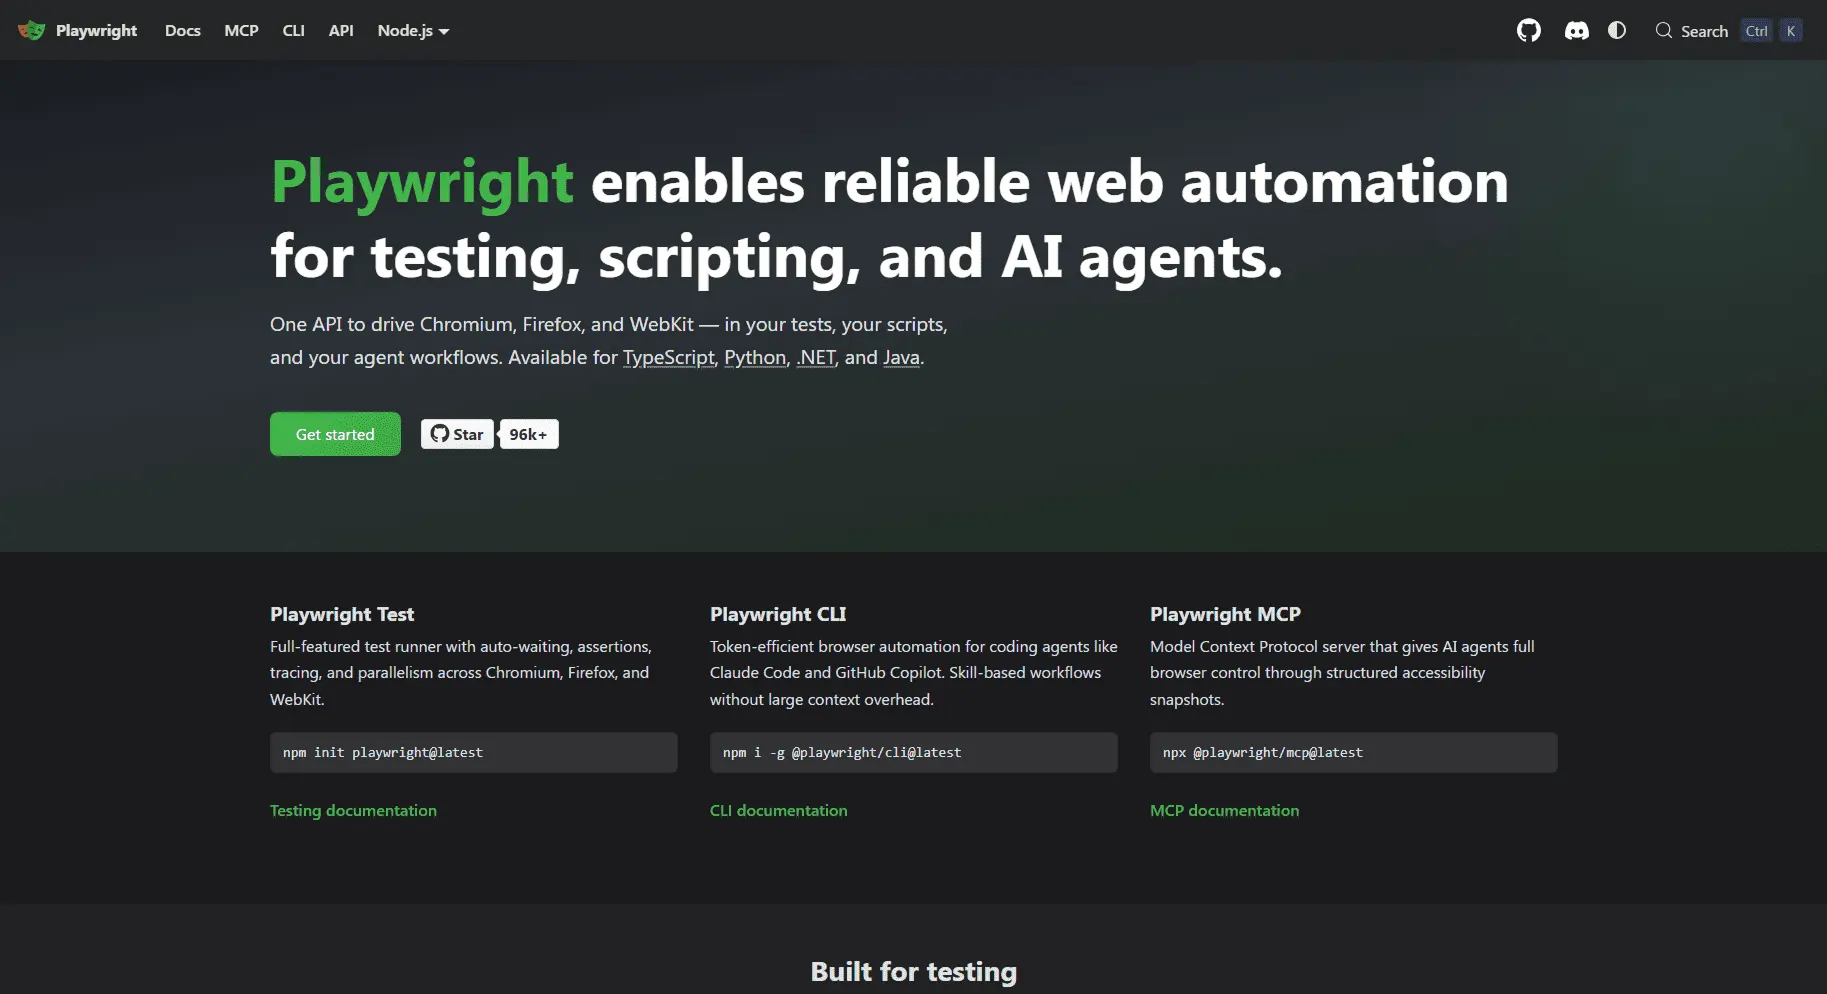
Task: Open MCP documentation link
Action: [x=1224, y=810]
